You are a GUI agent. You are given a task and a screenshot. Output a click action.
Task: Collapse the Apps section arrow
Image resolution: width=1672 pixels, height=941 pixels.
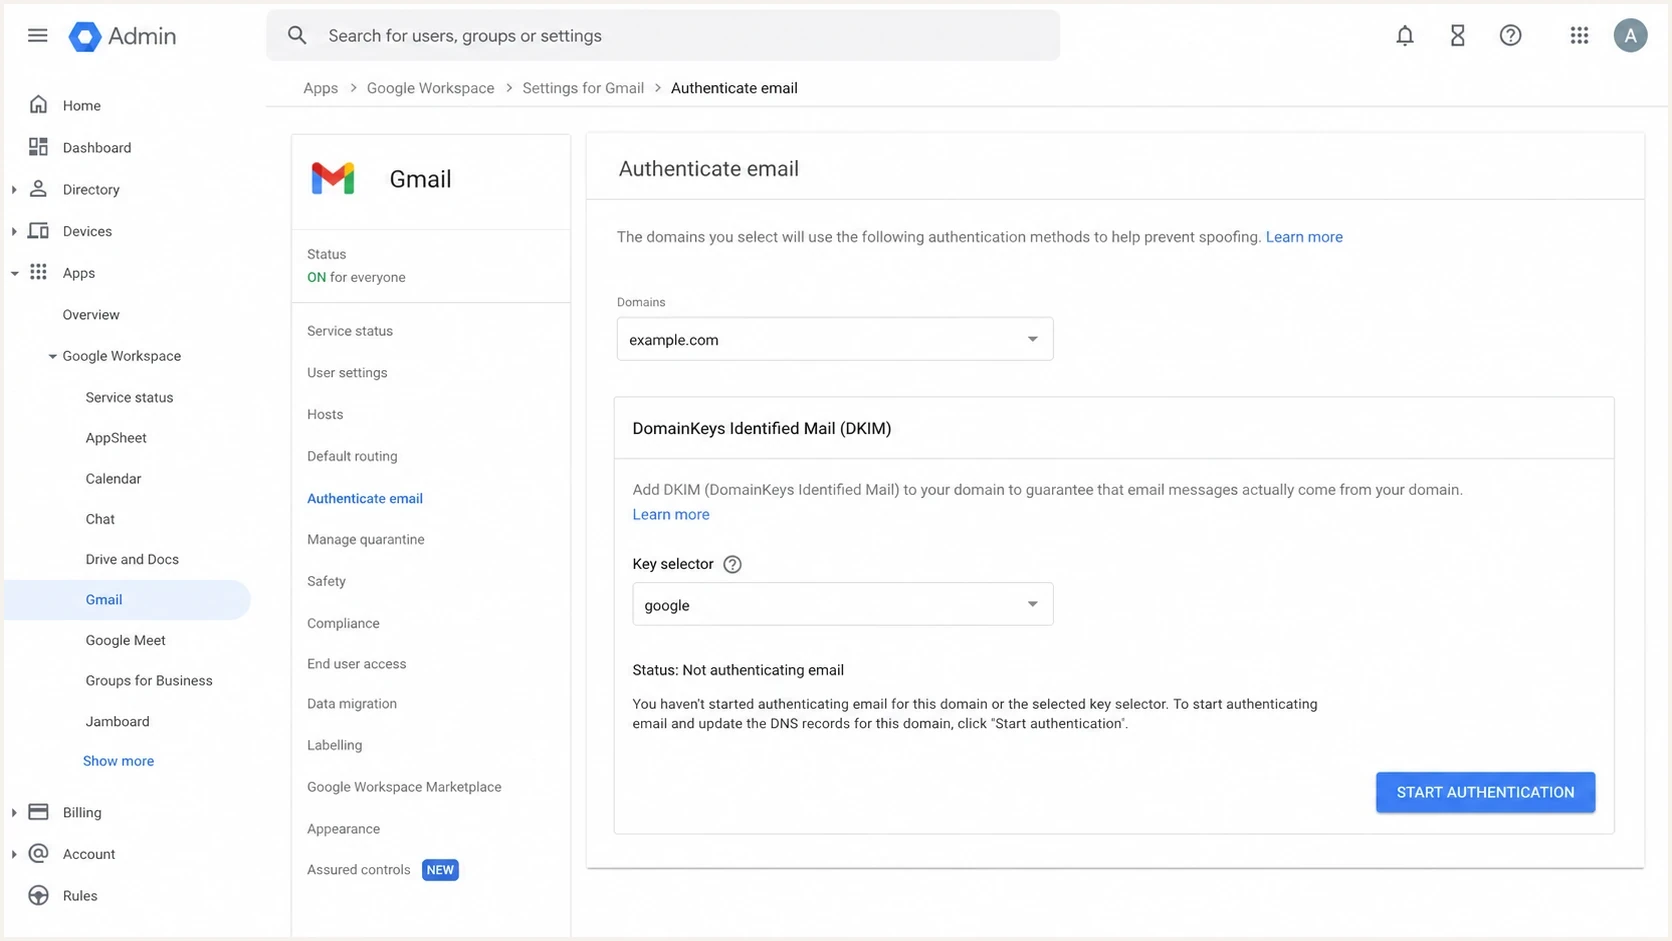coord(14,273)
